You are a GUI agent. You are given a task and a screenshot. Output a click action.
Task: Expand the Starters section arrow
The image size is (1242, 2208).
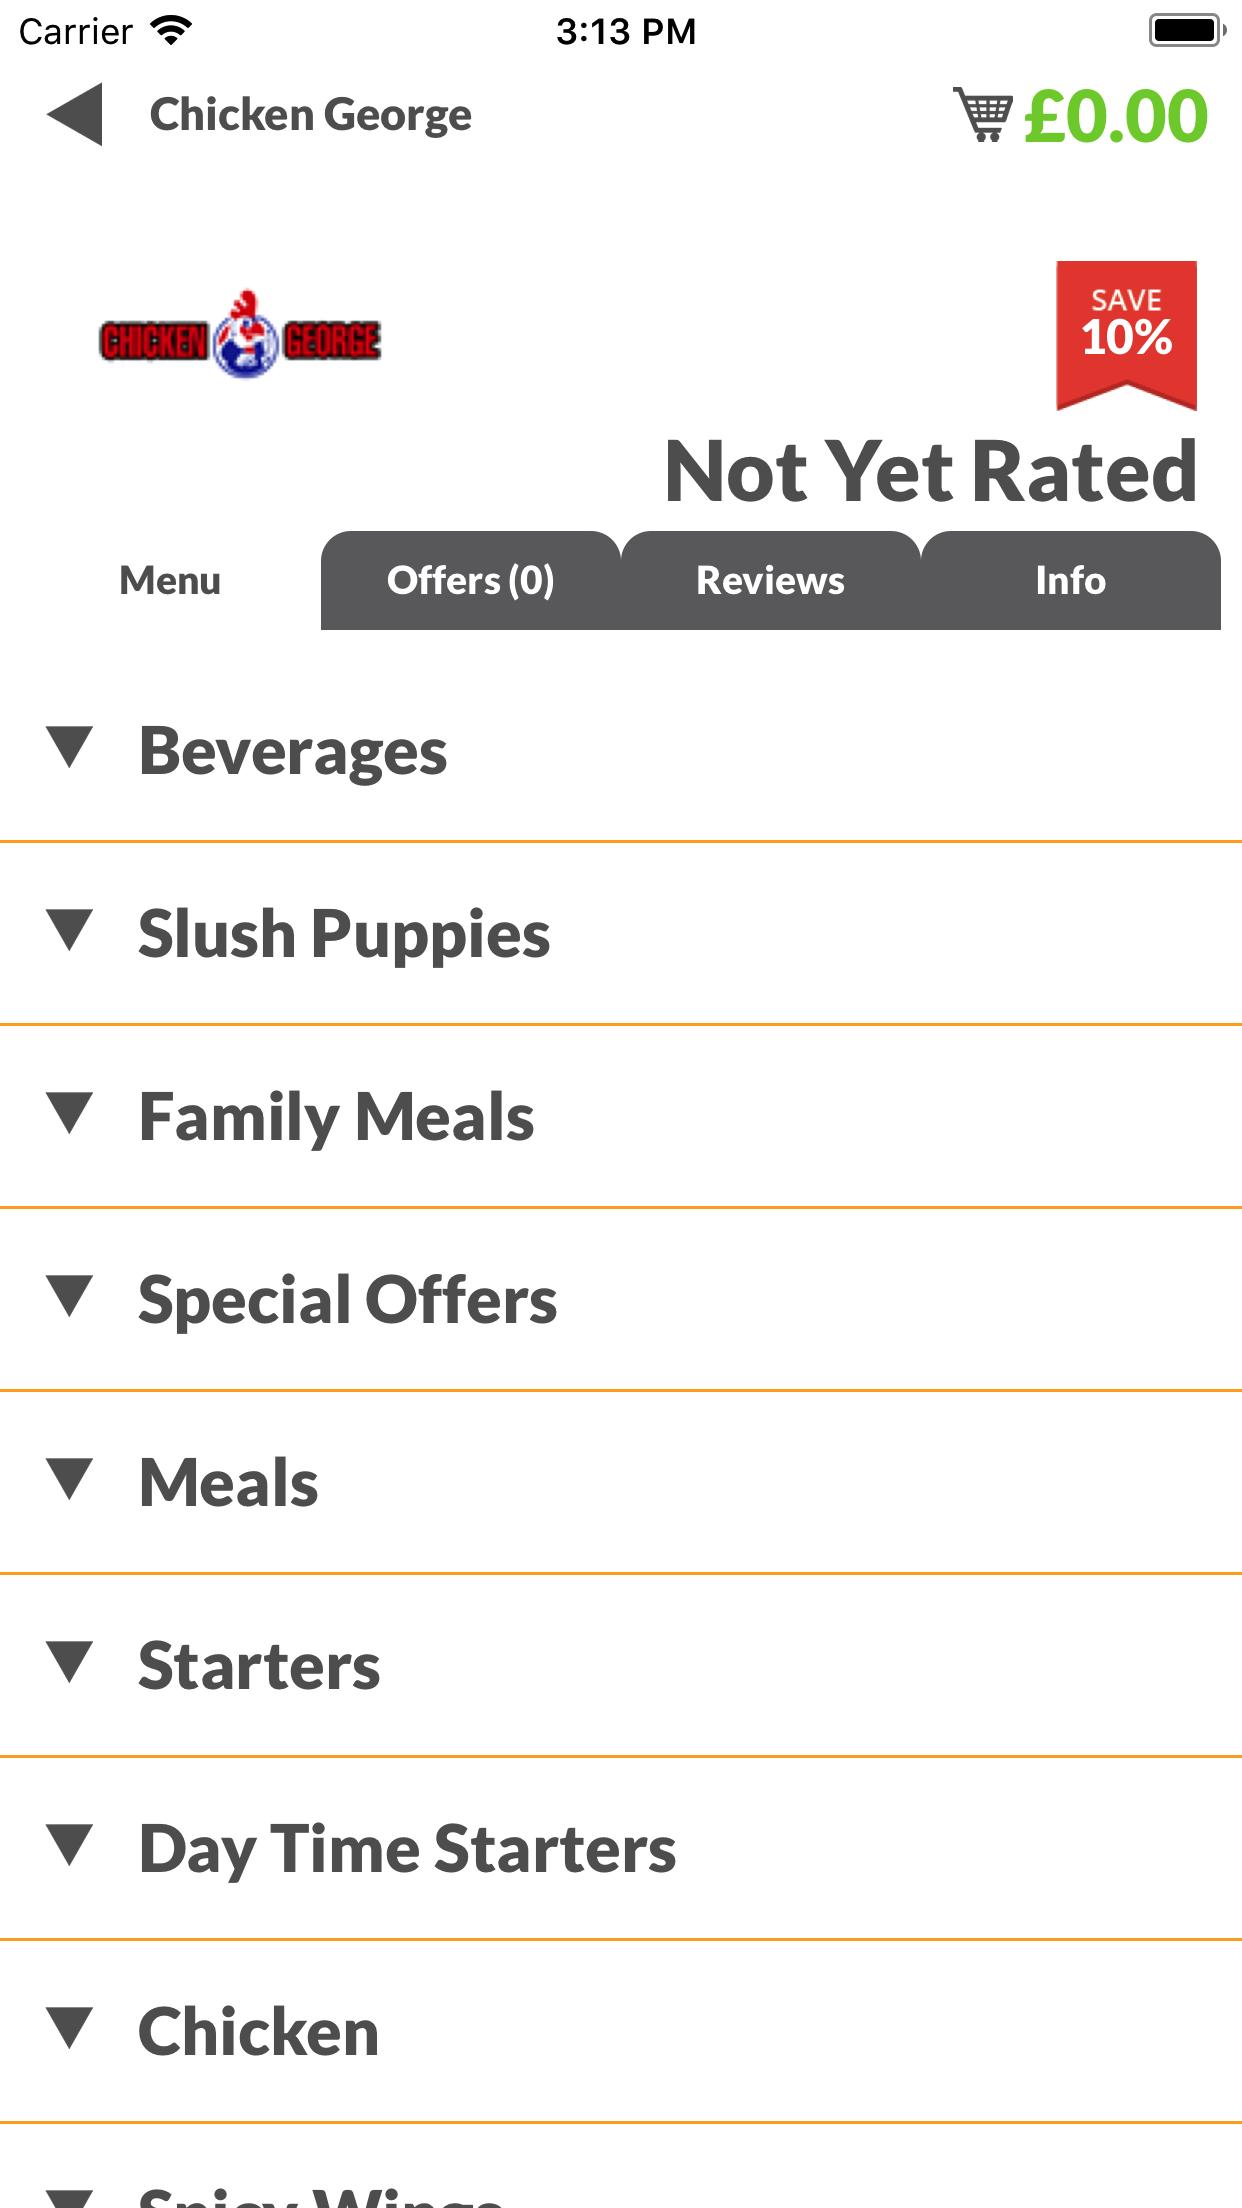(70, 1663)
